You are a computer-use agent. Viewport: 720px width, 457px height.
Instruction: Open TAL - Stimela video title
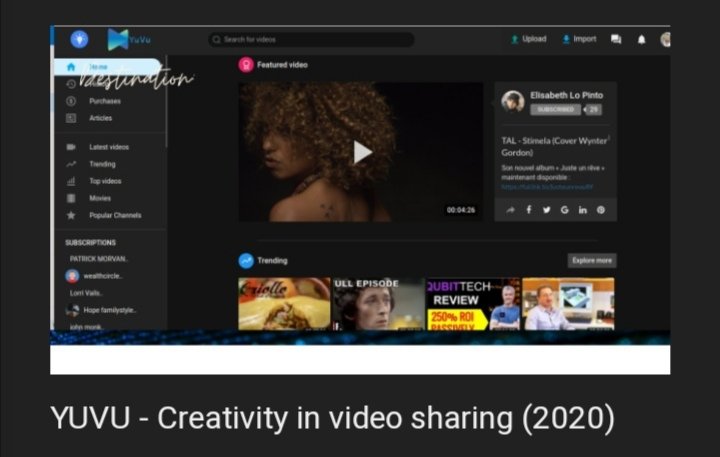pyautogui.click(x=554, y=147)
